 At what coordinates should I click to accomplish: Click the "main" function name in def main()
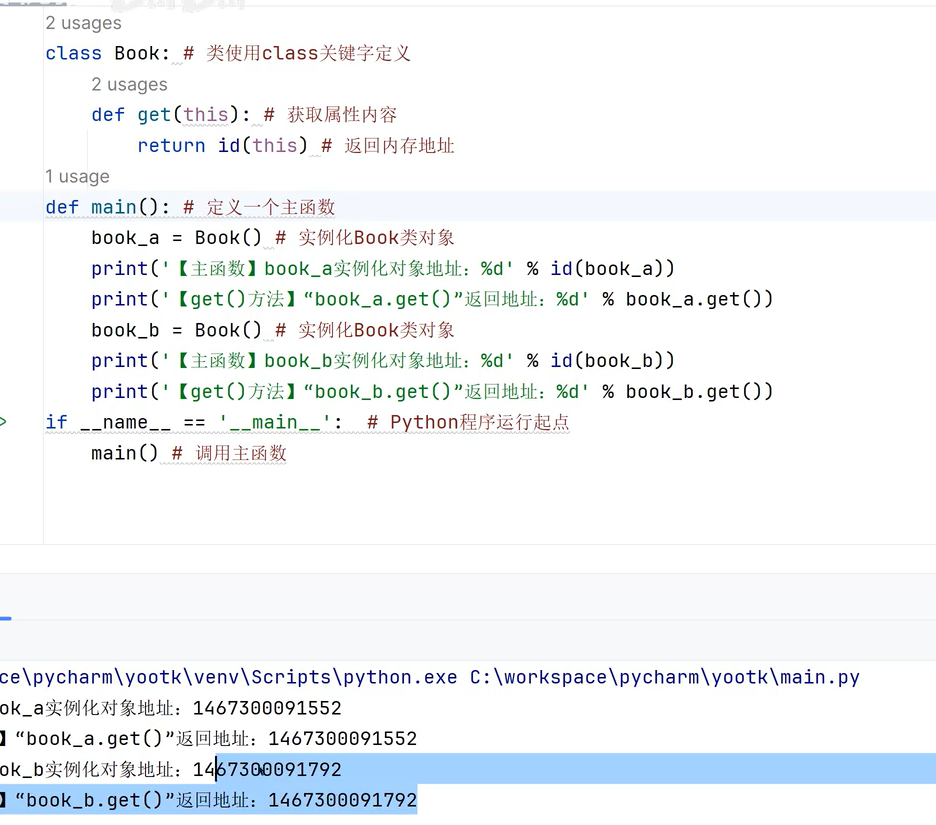(114, 207)
